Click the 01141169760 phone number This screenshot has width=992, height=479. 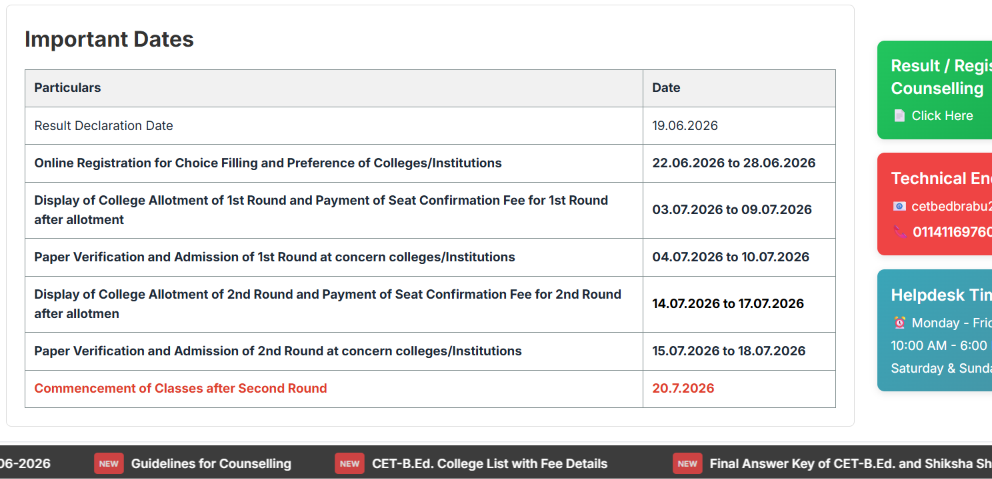point(952,232)
